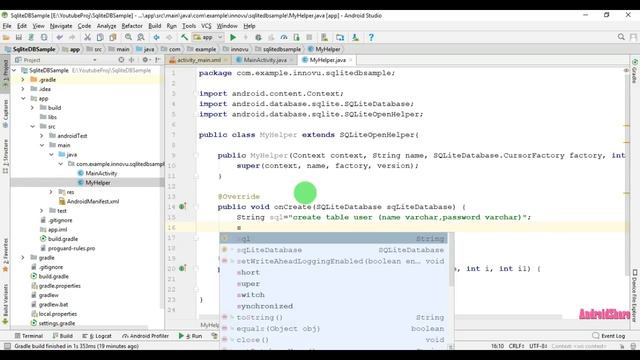Click the Open folder toolbar icon

pyautogui.click(x=6, y=38)
